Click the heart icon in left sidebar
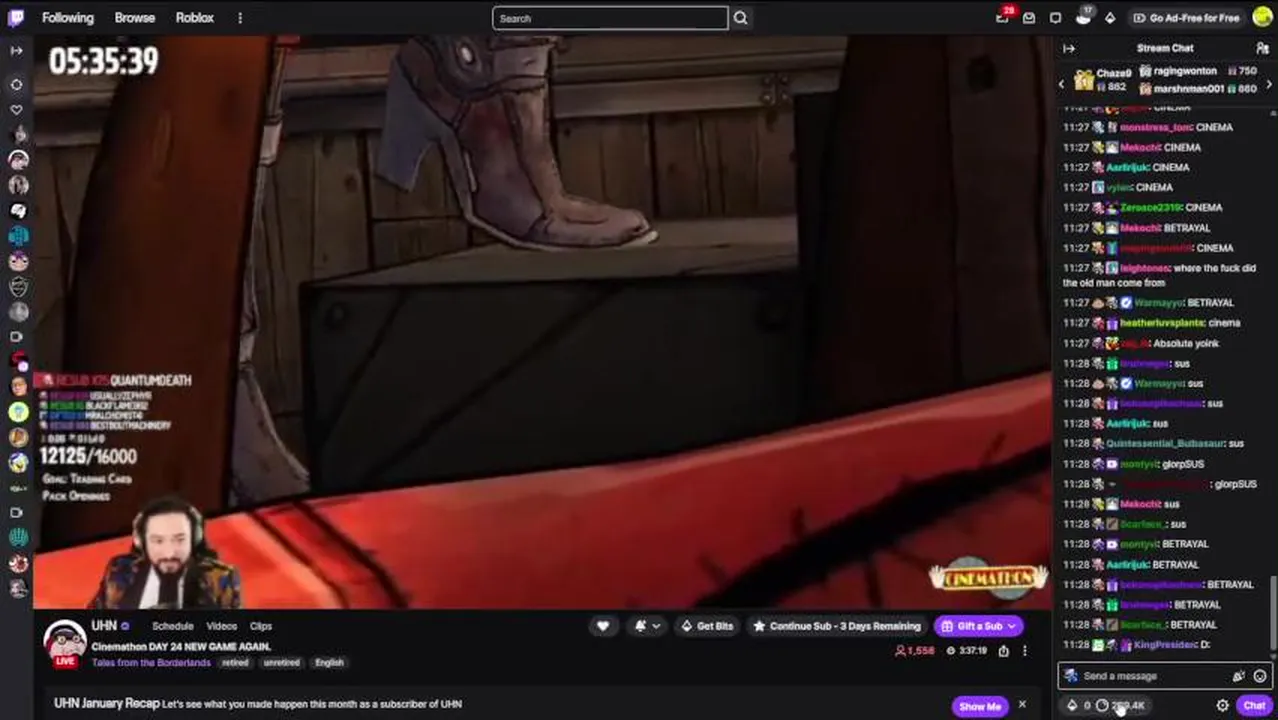 [x=16, y=109]
